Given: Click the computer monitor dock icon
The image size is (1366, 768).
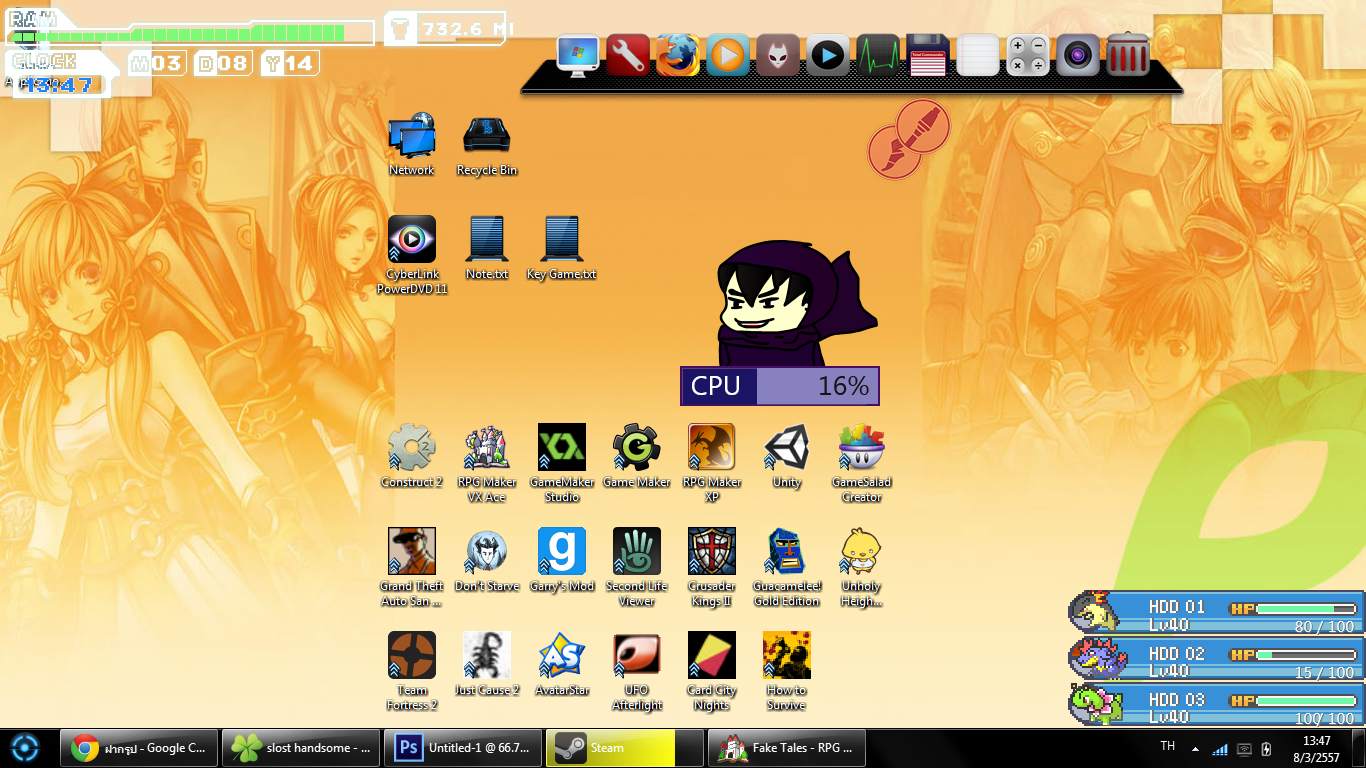Looking at the screenshot, I should 578,55.
